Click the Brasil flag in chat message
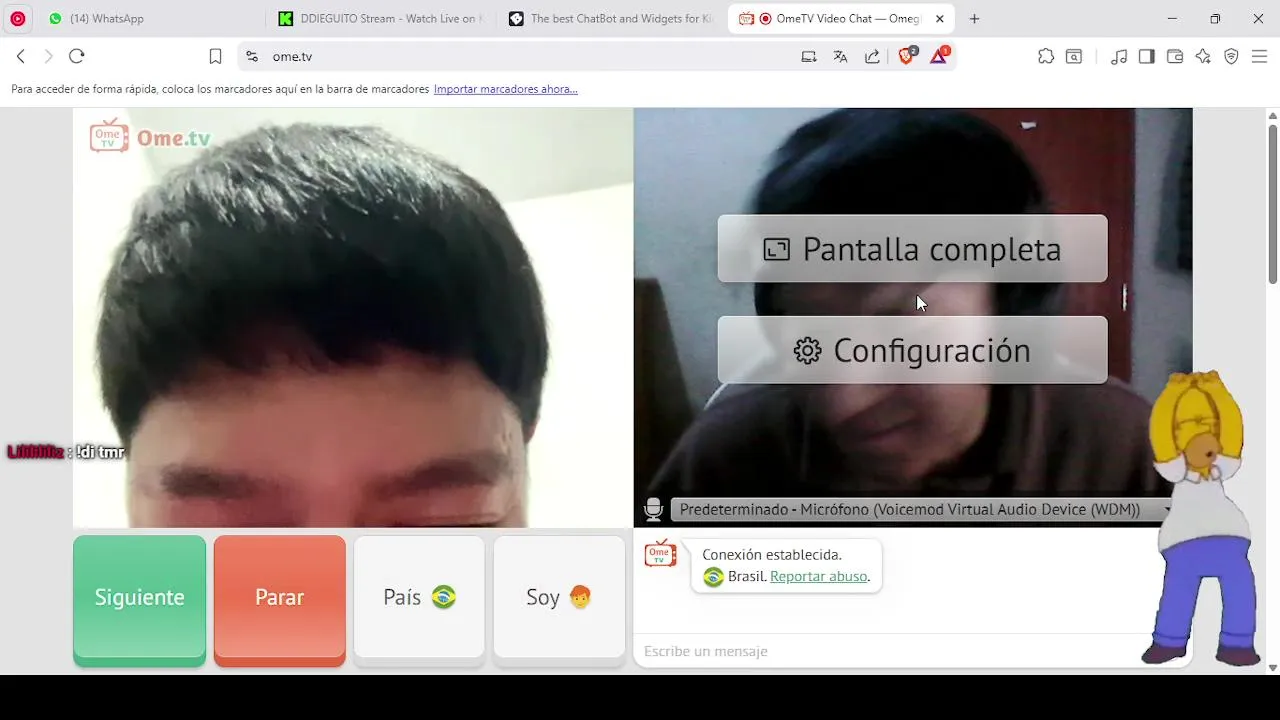The image size is (1280, 720). coord(713,577)
